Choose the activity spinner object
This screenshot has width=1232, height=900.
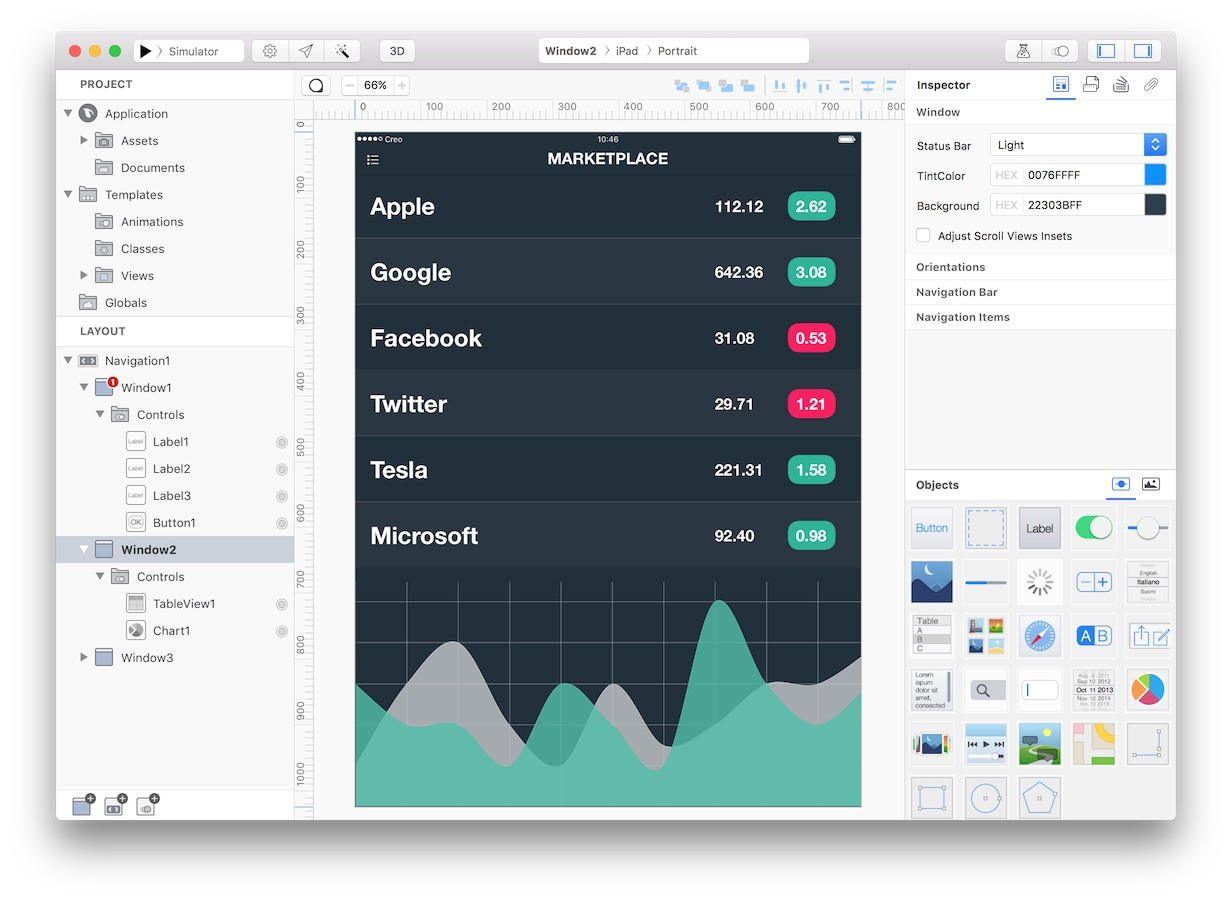[1040, 581]
